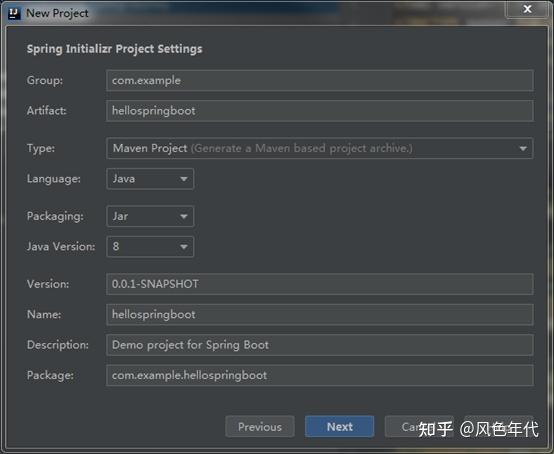Viewport: 554px width, 454px height.
Task: Go back with the Previous button
Action: coord(260,427)
